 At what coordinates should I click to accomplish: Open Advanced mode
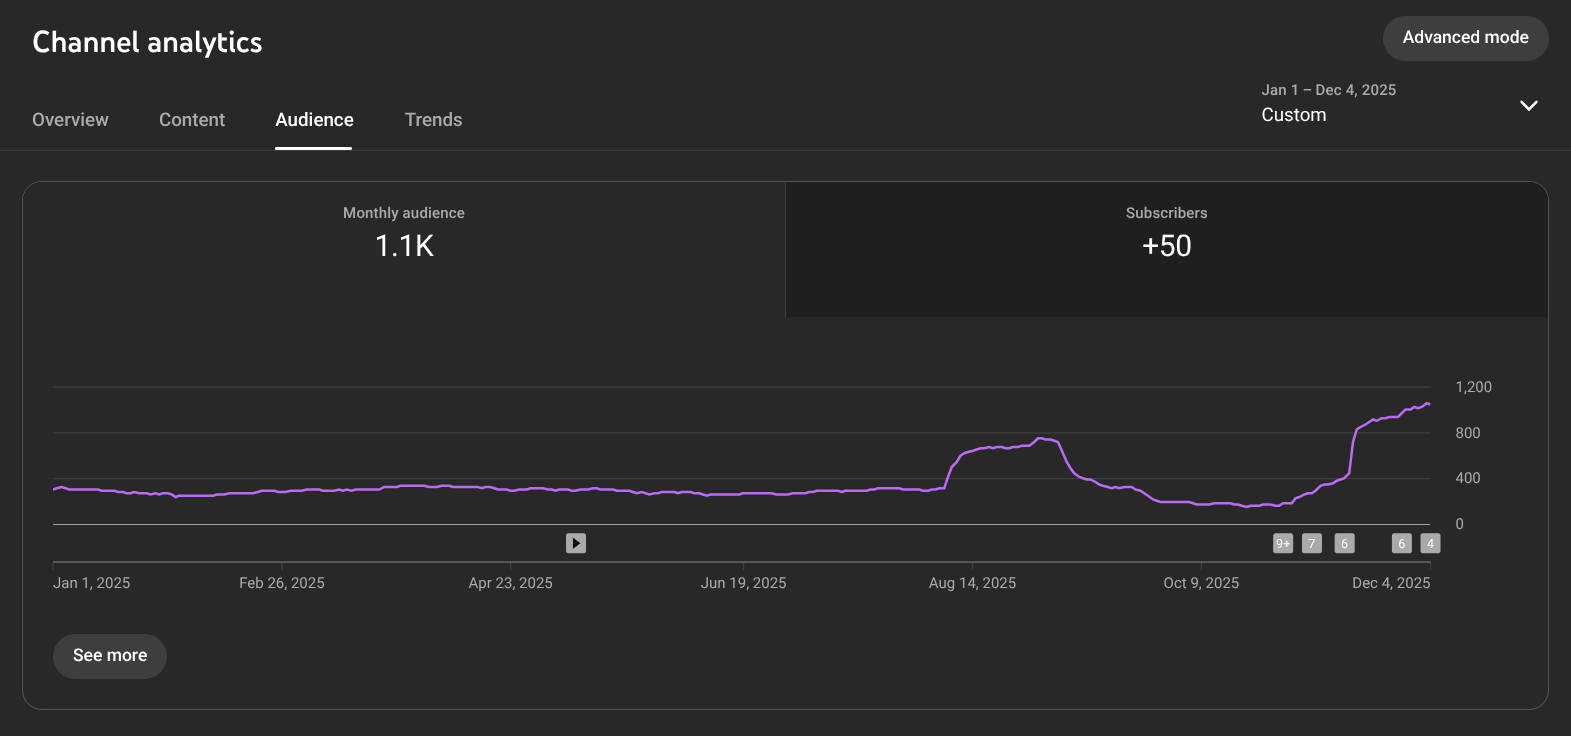point(1465,38)
